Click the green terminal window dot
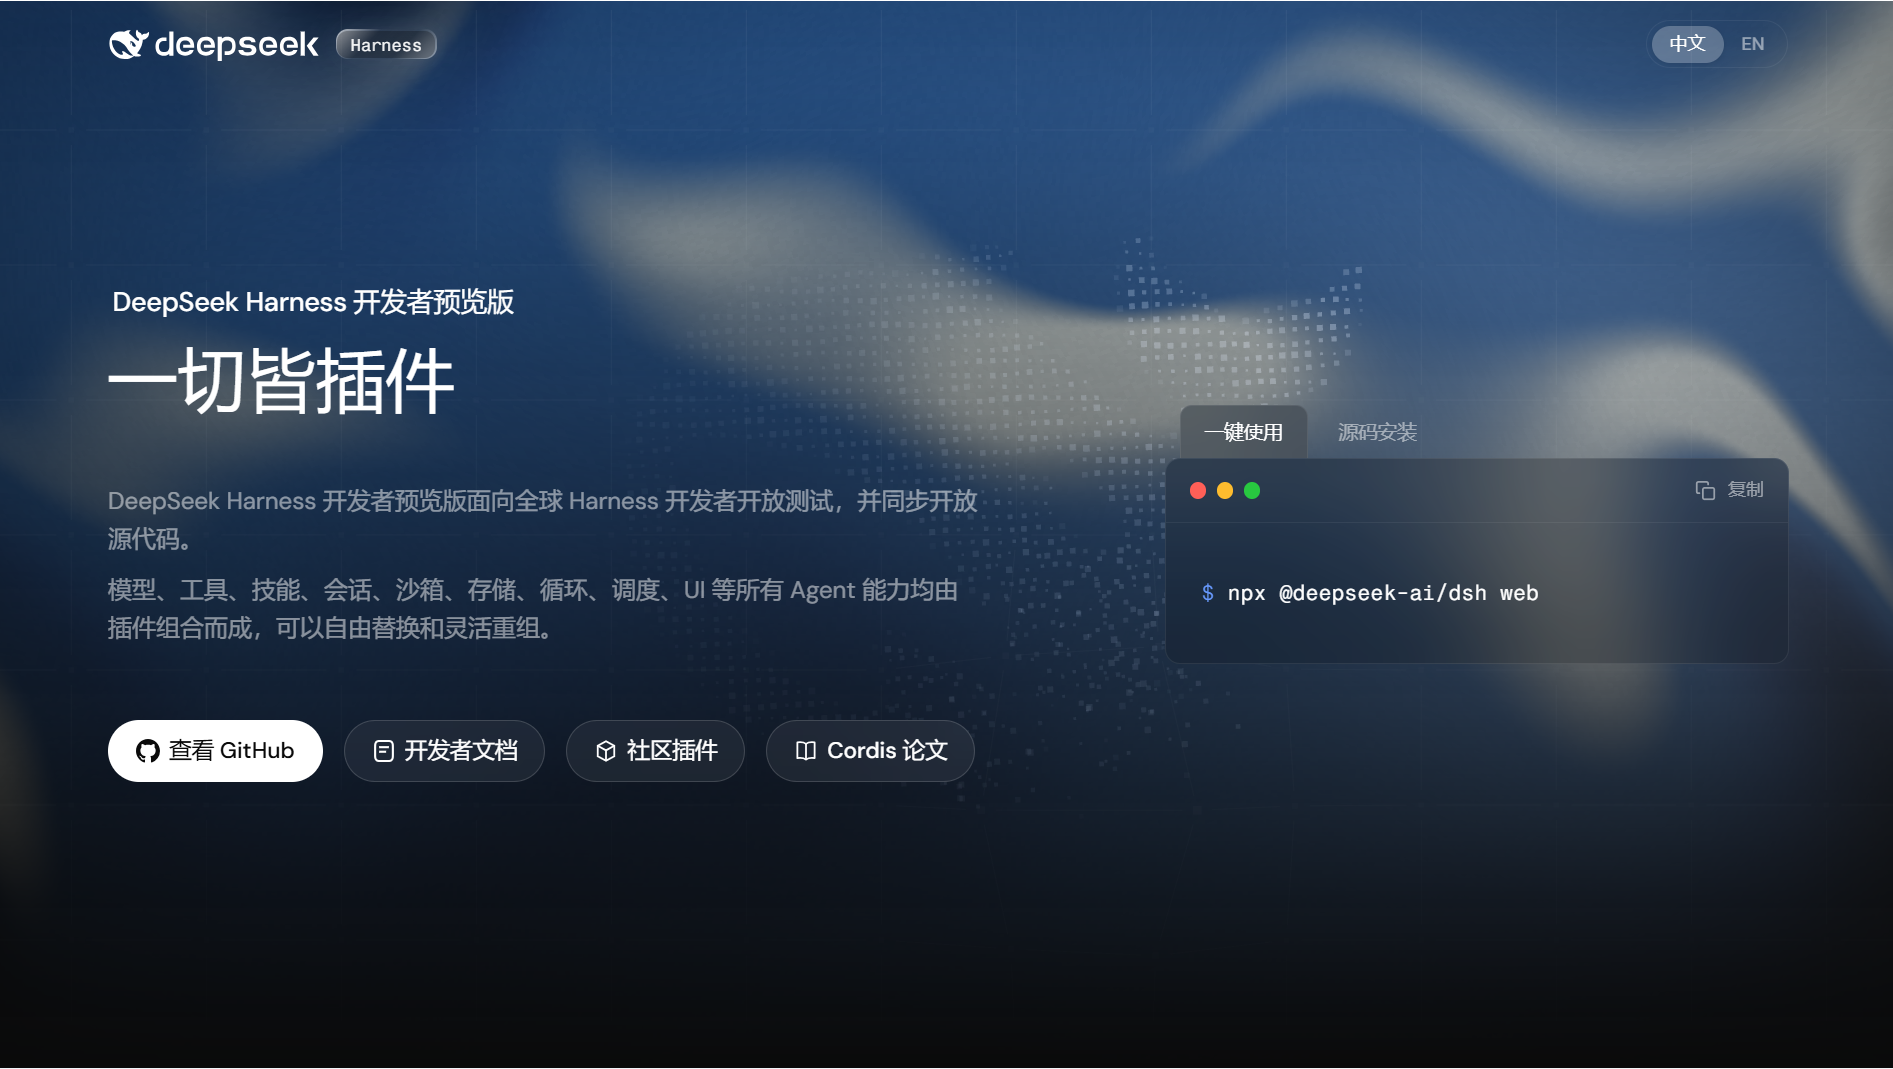Screen dimensions: 1893x1069 (1251, 491)
